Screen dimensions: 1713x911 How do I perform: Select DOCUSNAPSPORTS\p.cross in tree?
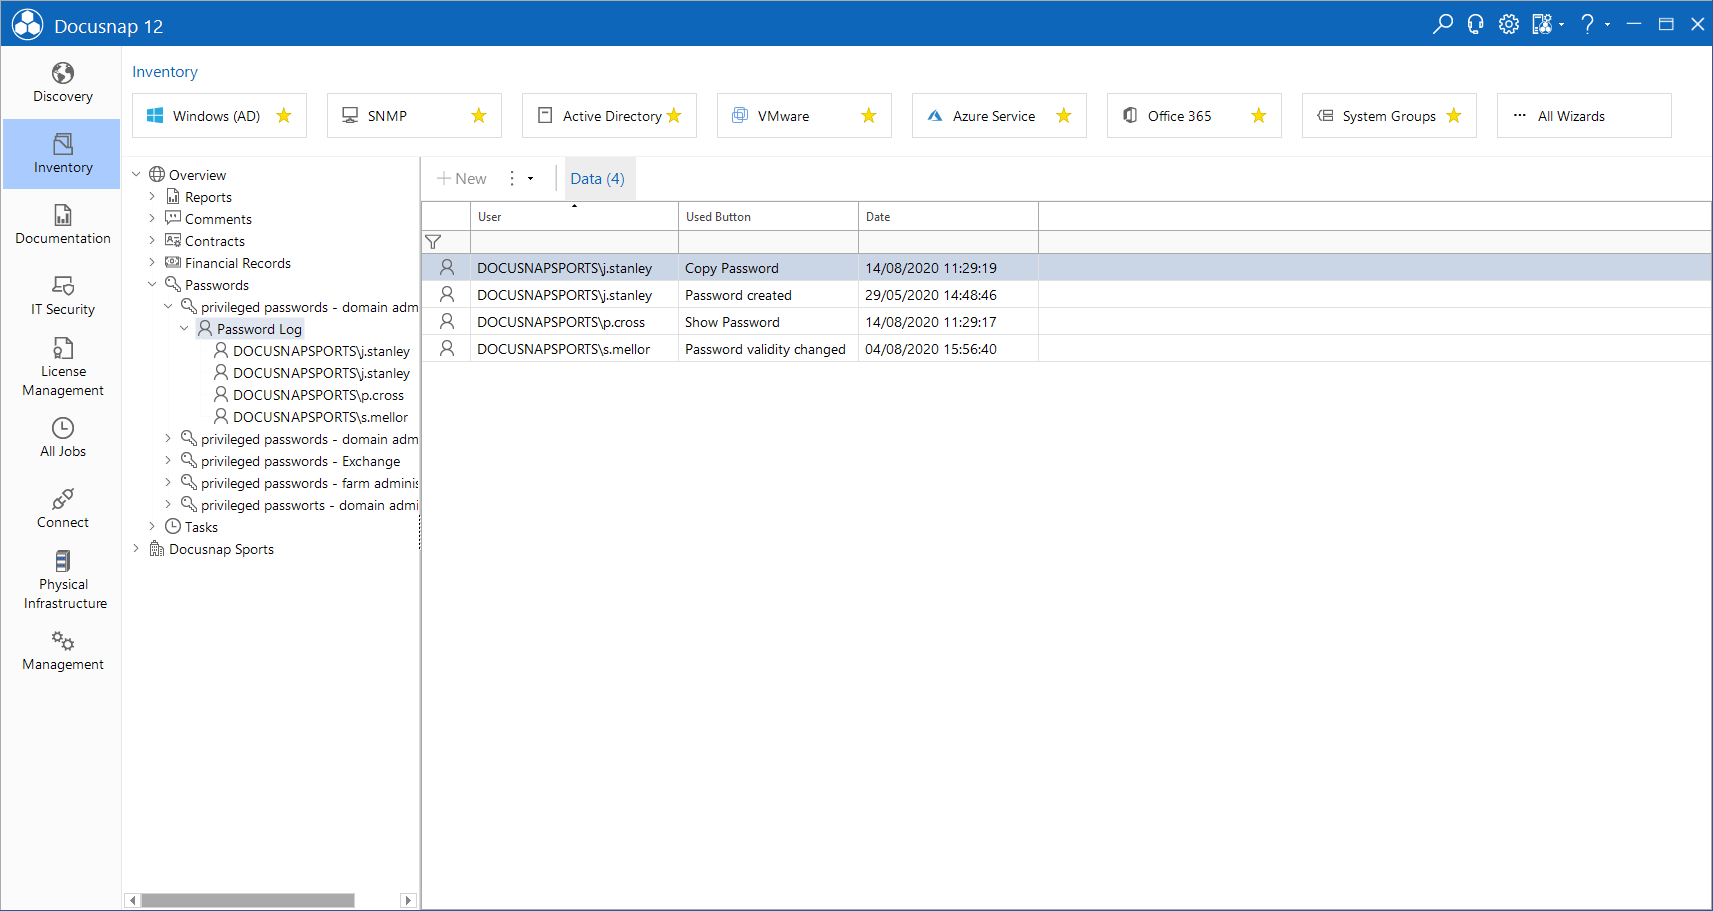(309, 395)
